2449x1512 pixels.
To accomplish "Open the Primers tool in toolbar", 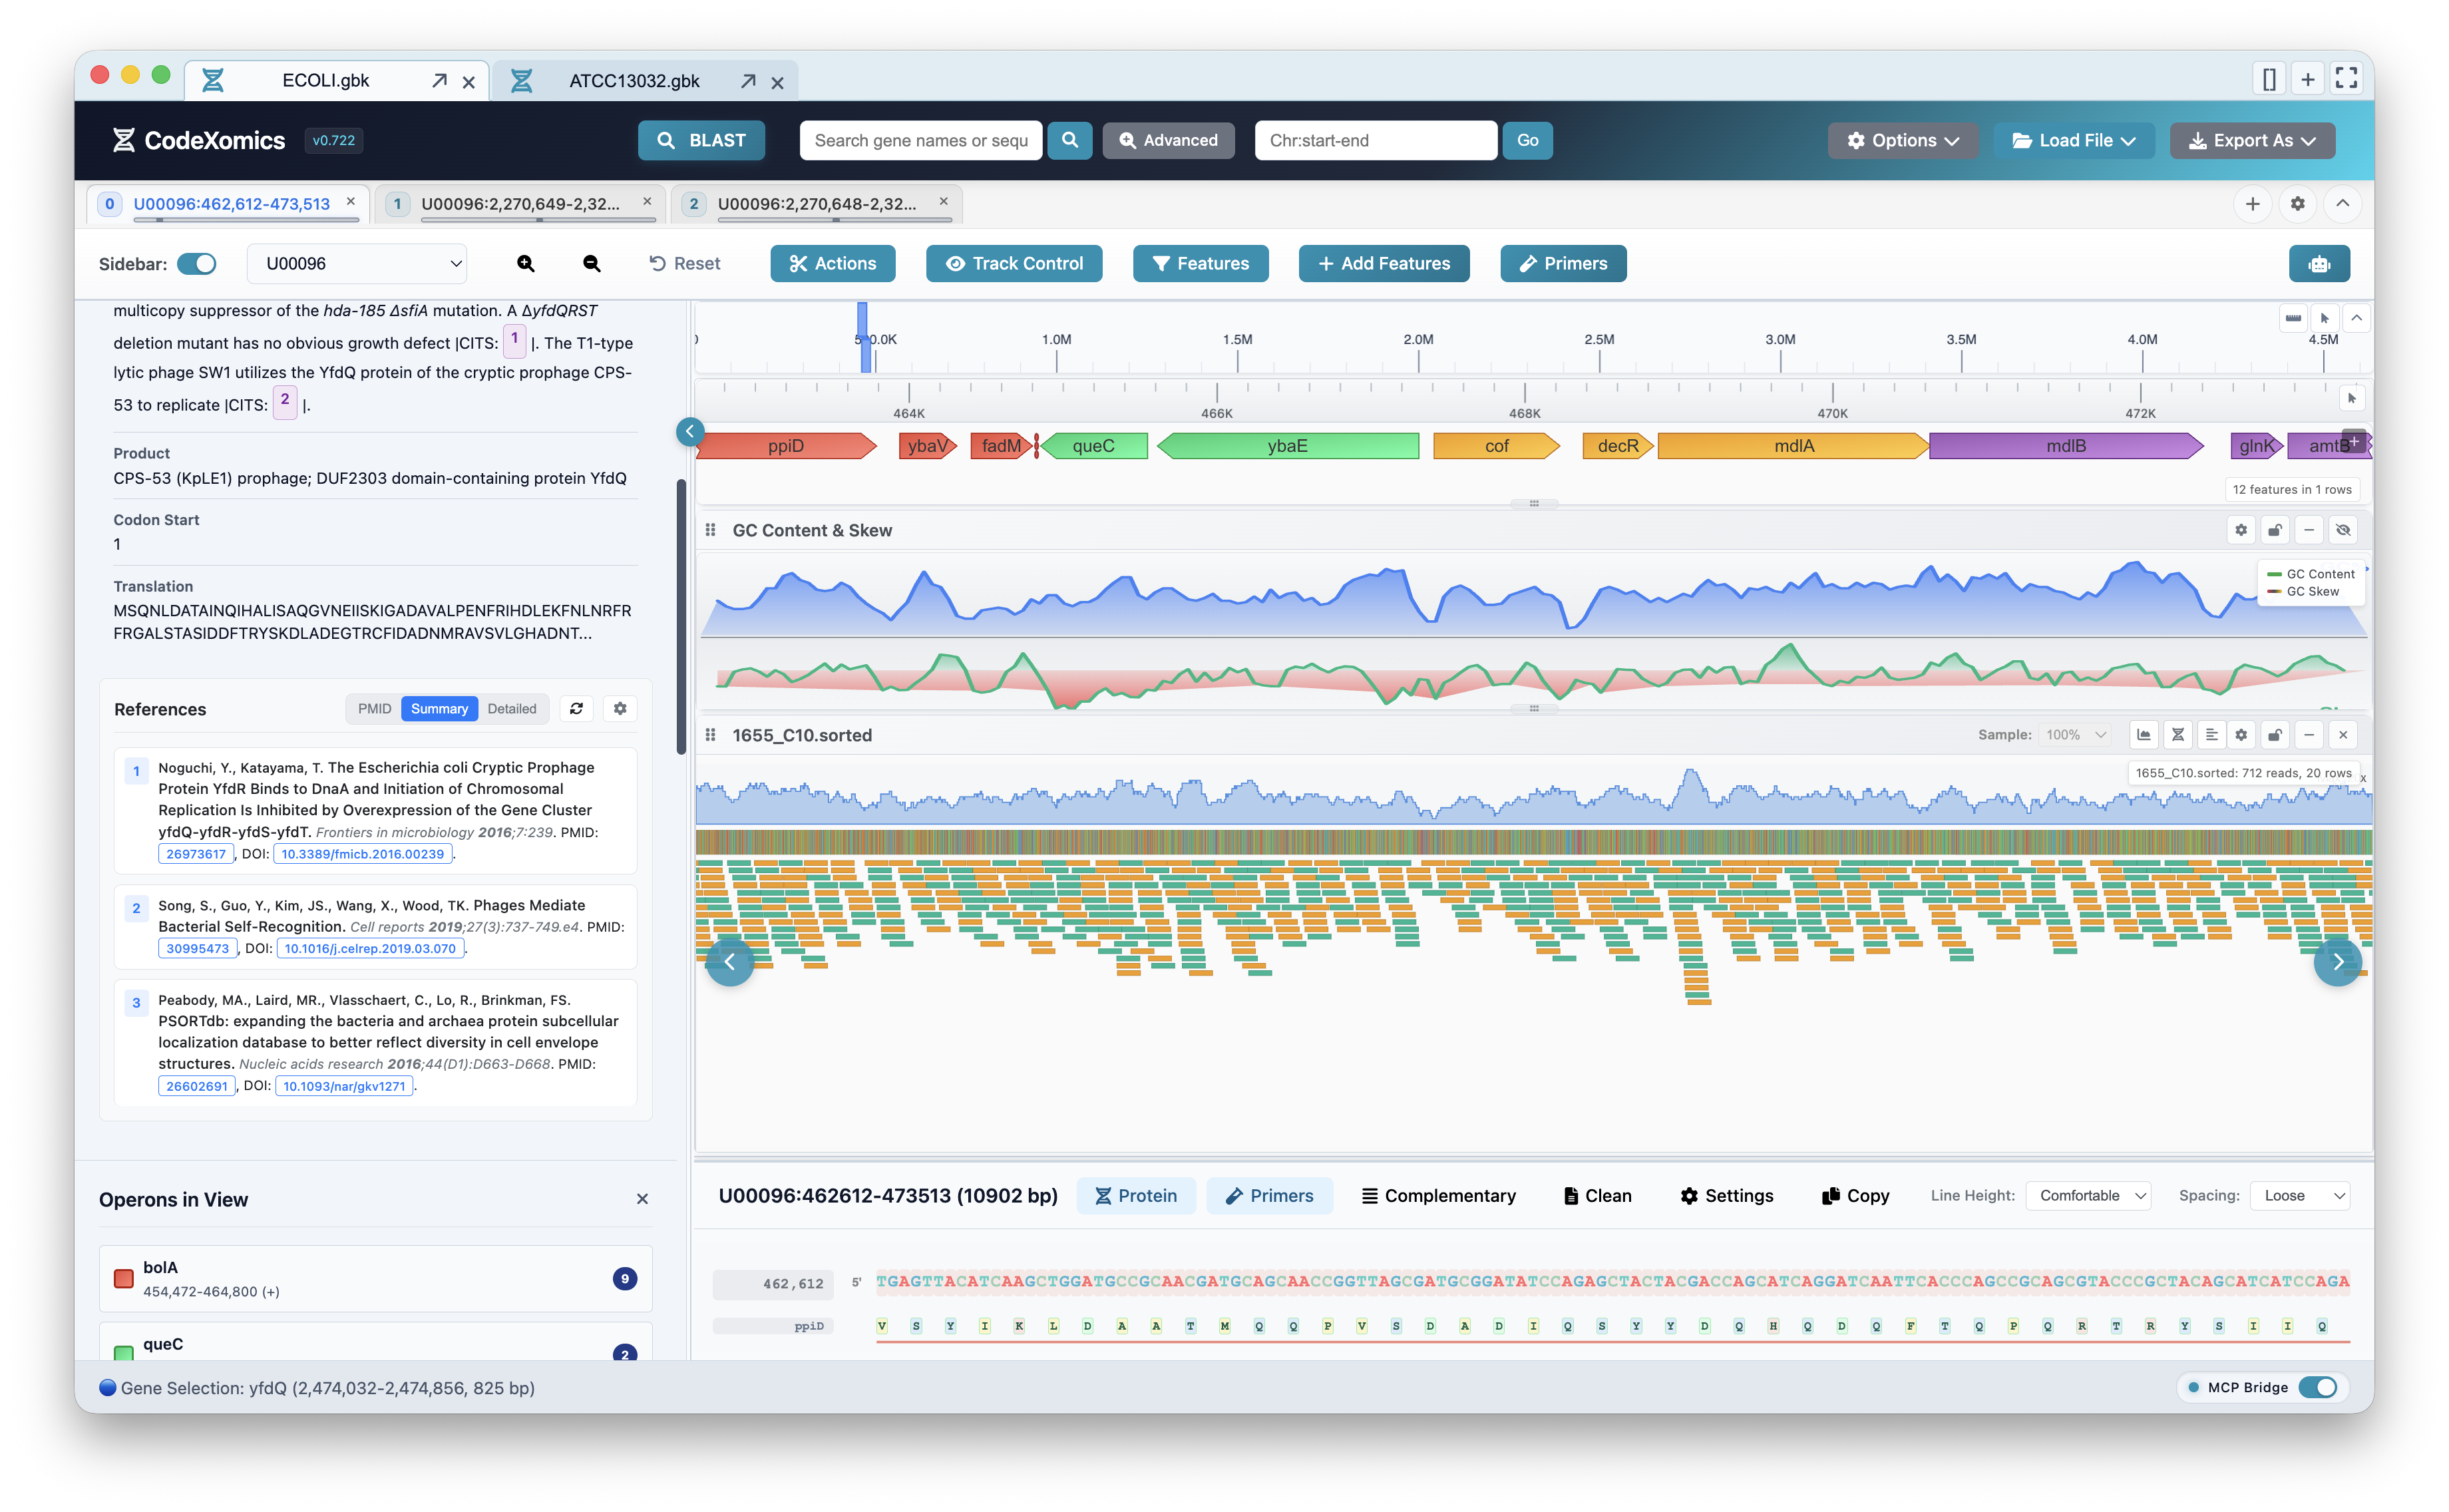I will [1563, 264].
